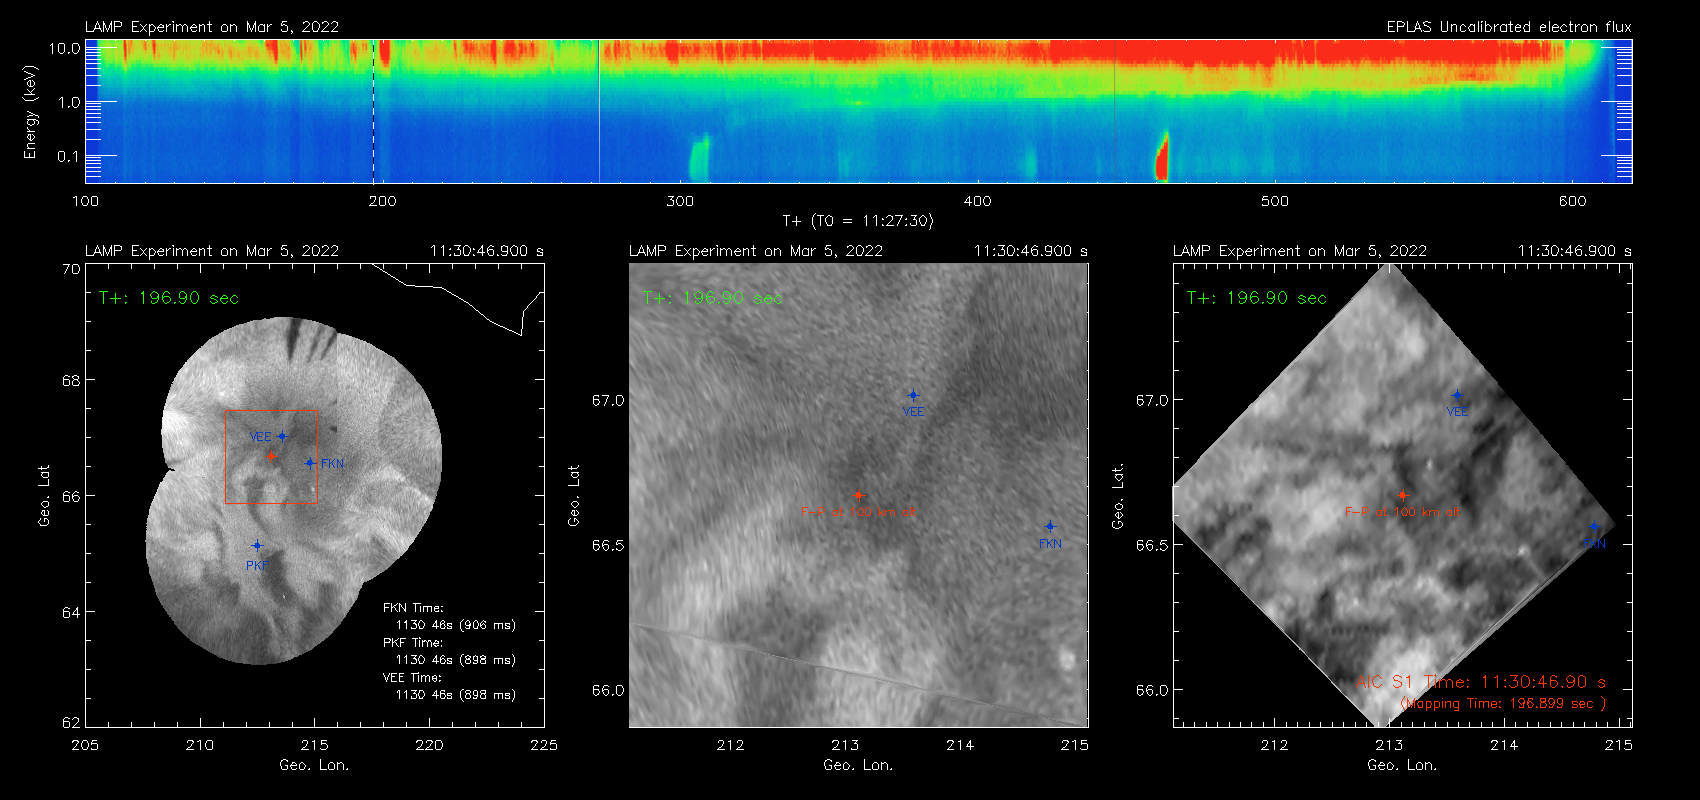Click the 'LAMP Experiment' title above the spectrogram

[212, 27]
